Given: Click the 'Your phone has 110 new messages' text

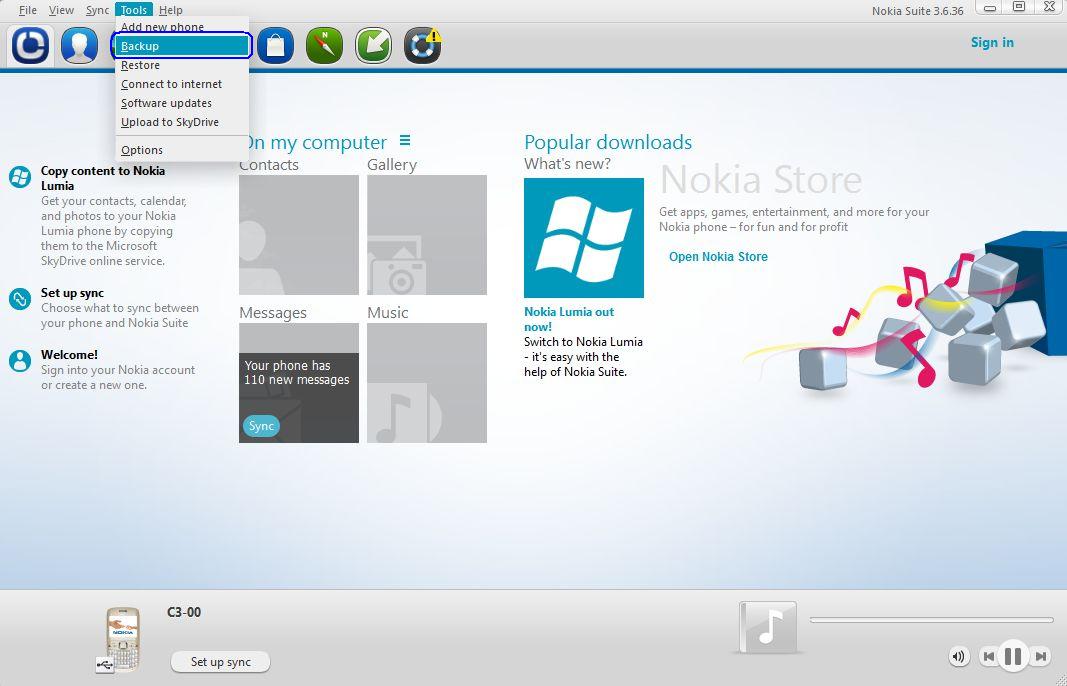Looking at the screenshot, I should pyautogui.click(x=297, y=373).
